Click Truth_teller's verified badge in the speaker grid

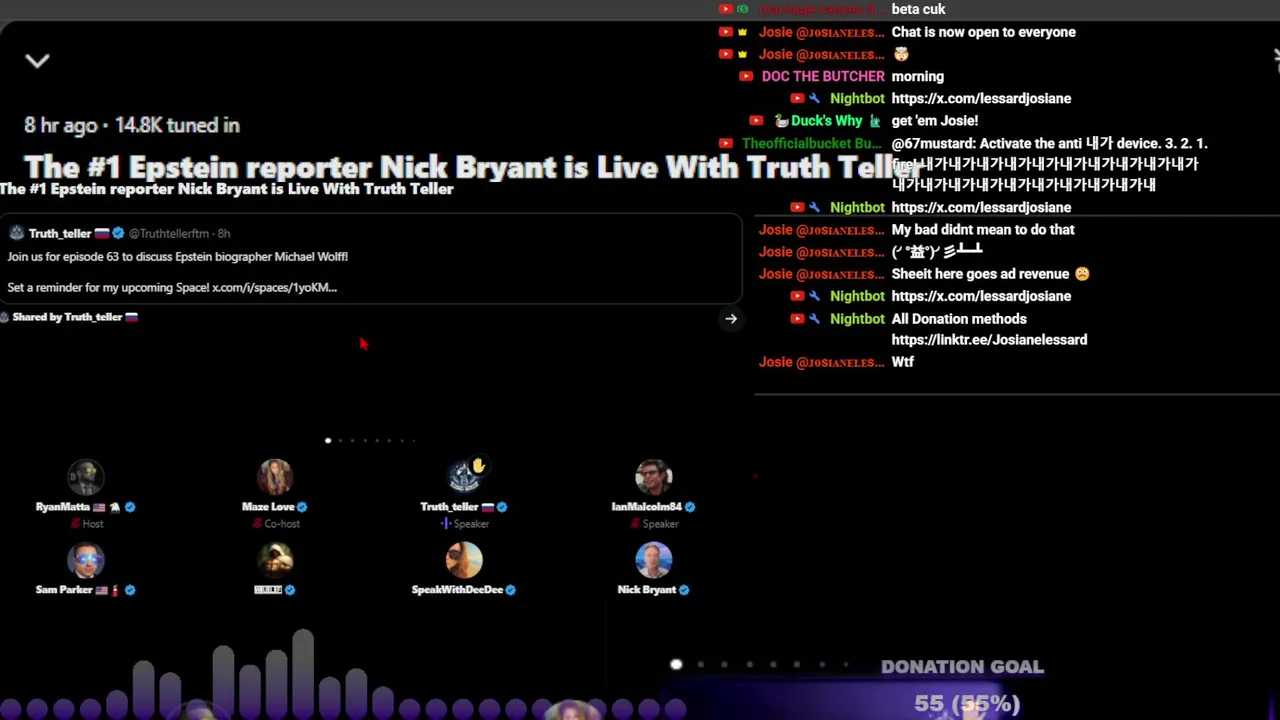pyautogui.click(x=502, y=507)
